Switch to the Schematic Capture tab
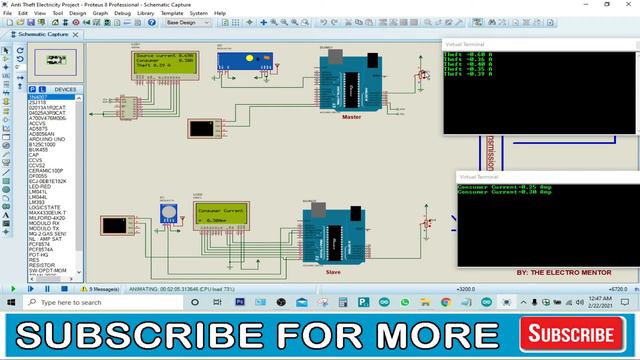 [42, 34]
